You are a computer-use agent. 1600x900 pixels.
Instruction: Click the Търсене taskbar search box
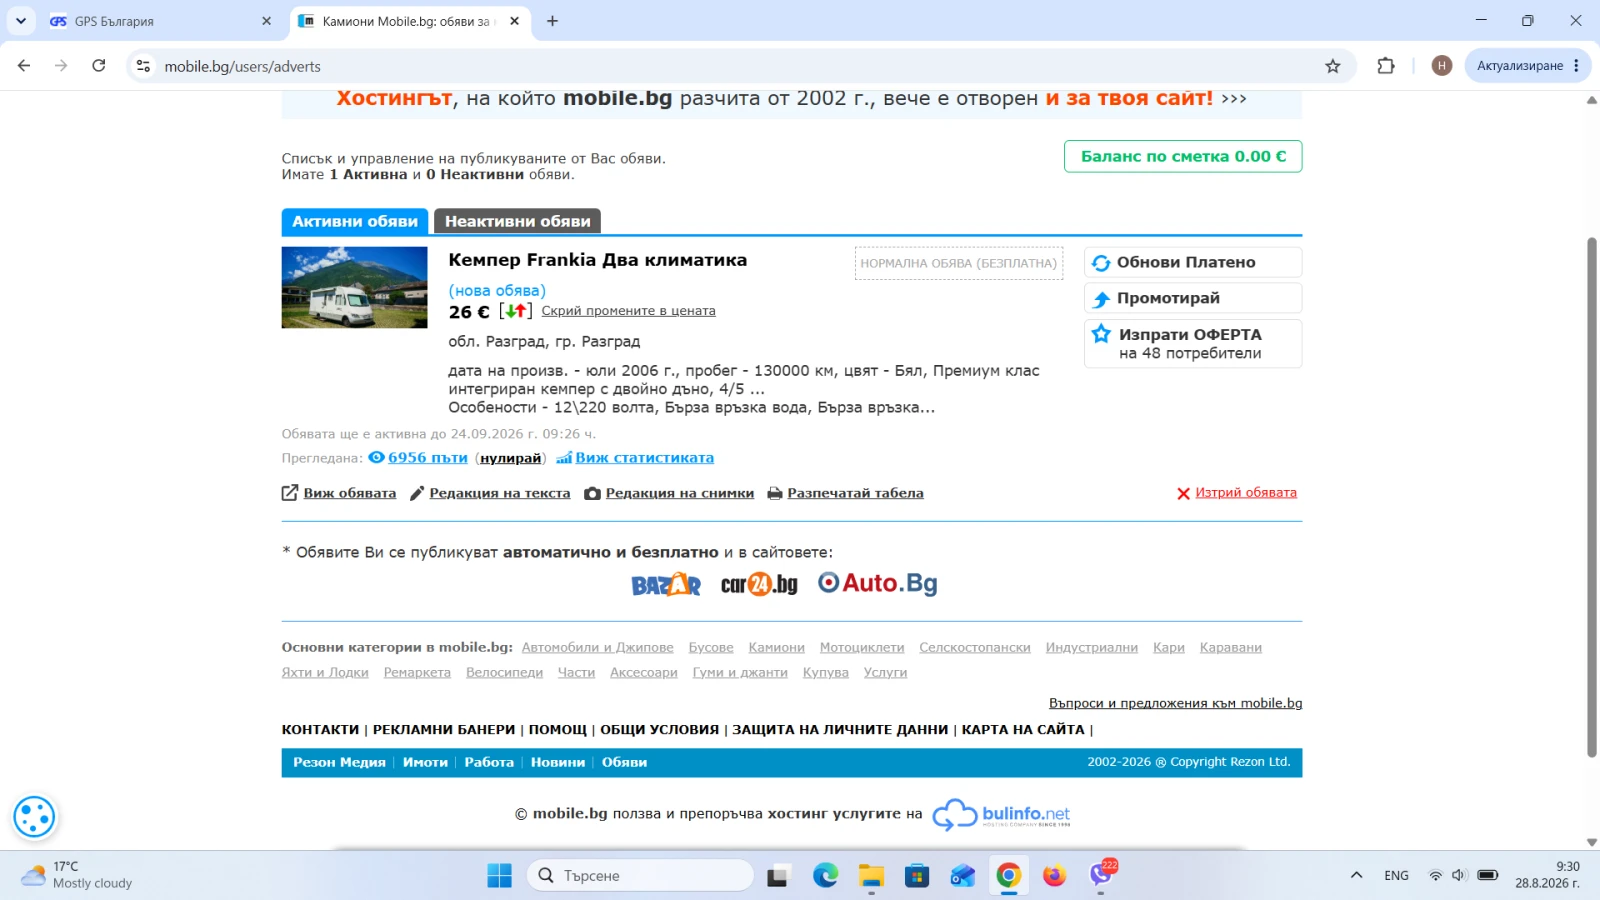point(640,876)
